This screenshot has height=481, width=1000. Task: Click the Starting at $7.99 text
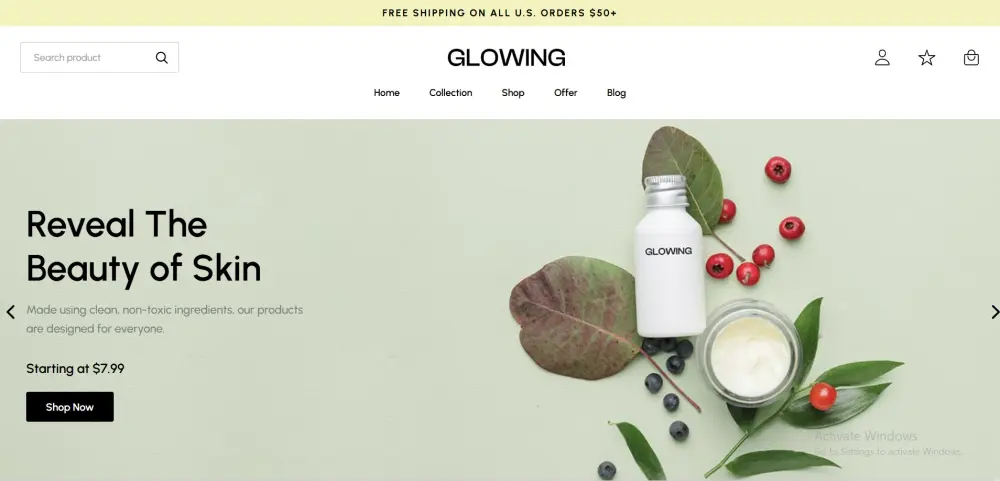[75, 369]
